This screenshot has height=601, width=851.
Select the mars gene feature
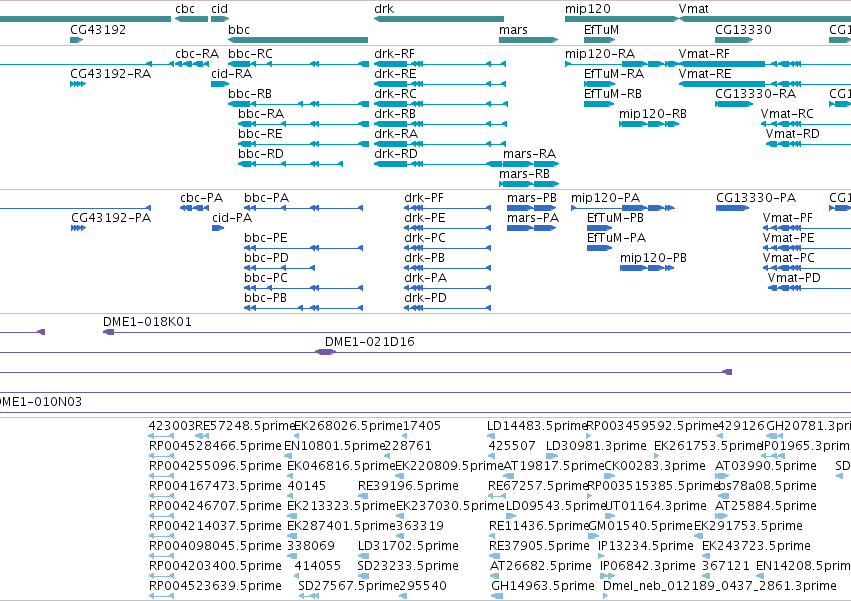click(529, 40)
